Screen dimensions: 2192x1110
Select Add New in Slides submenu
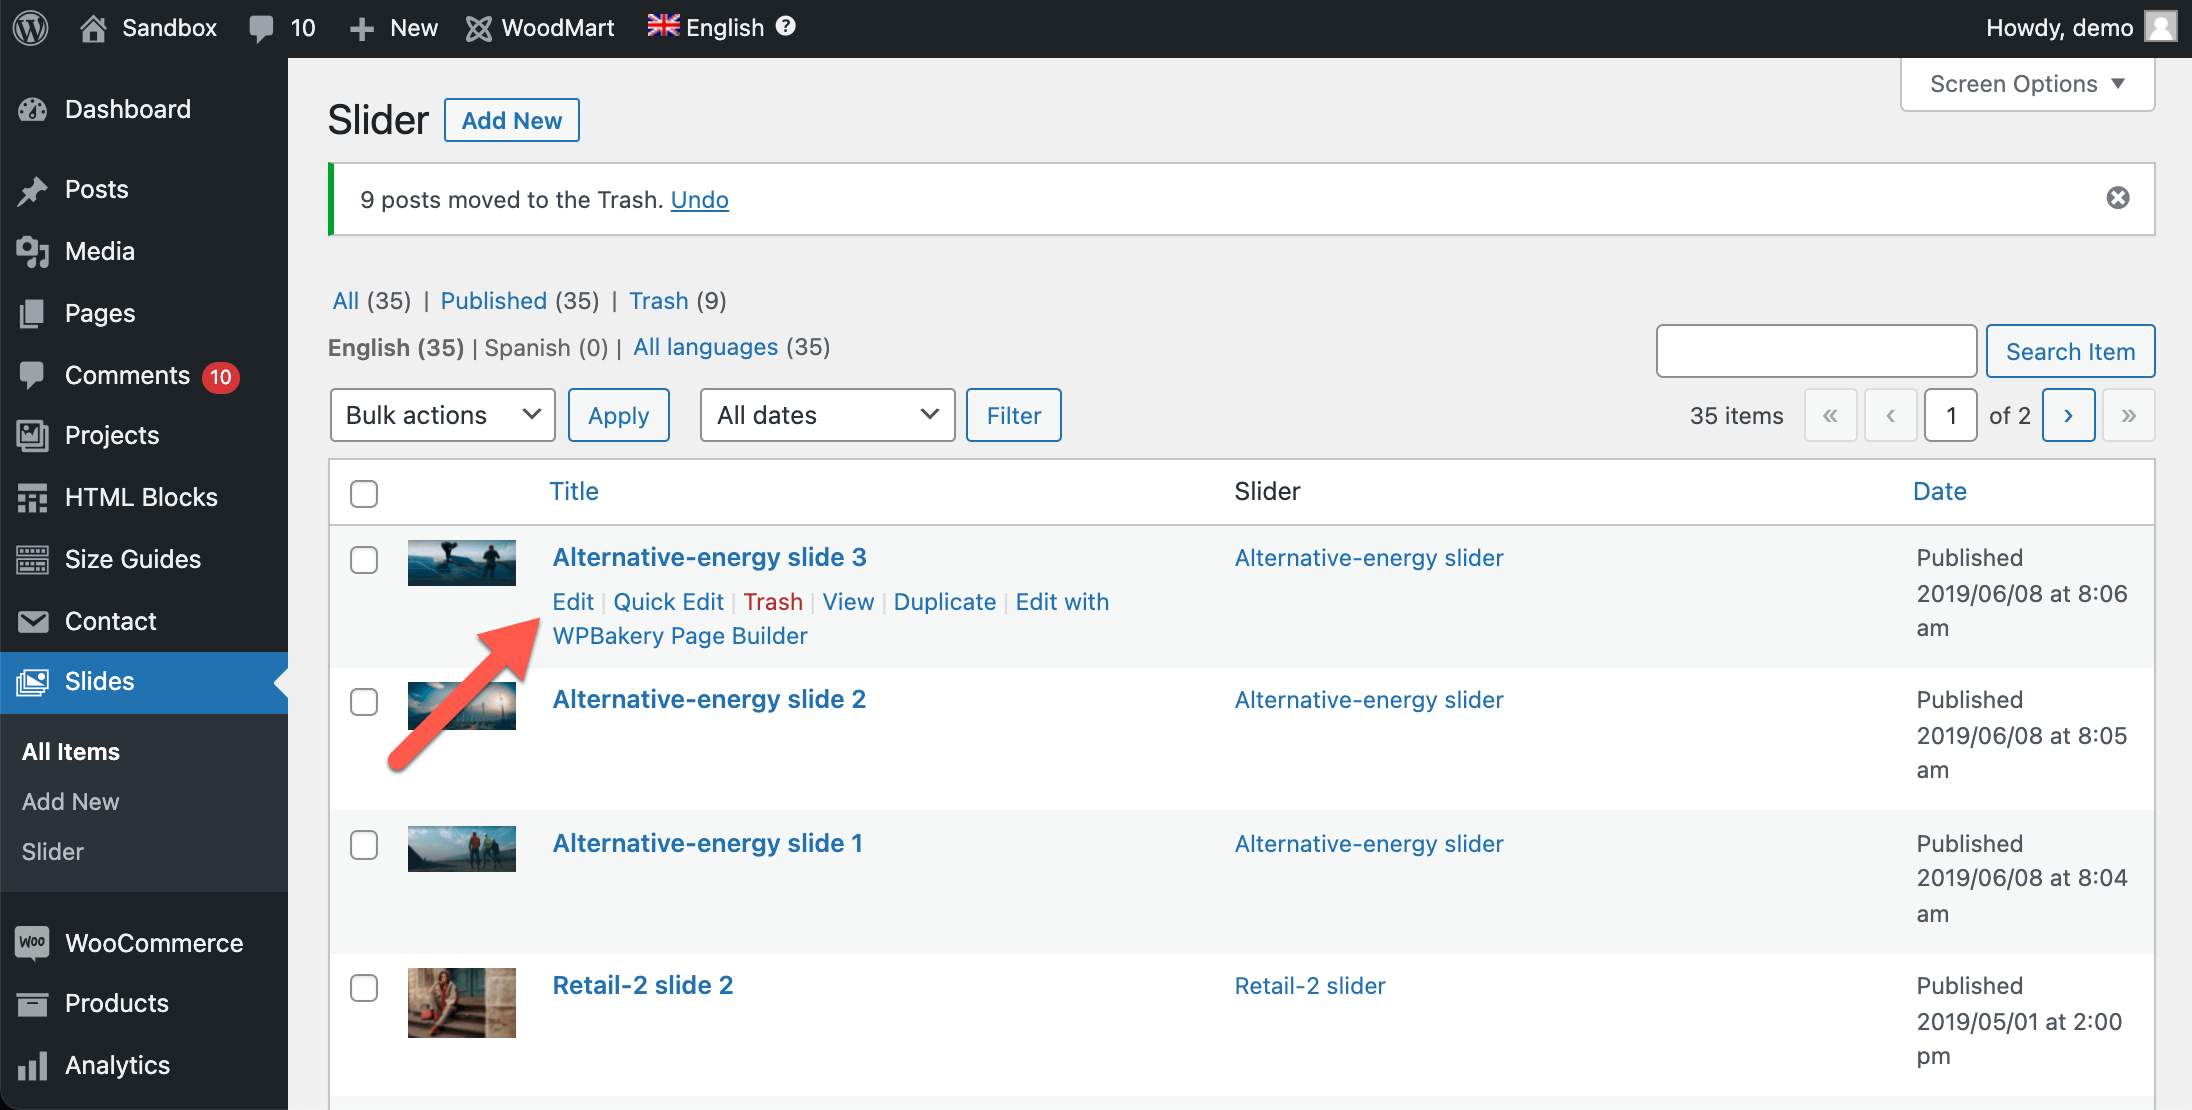71,802
